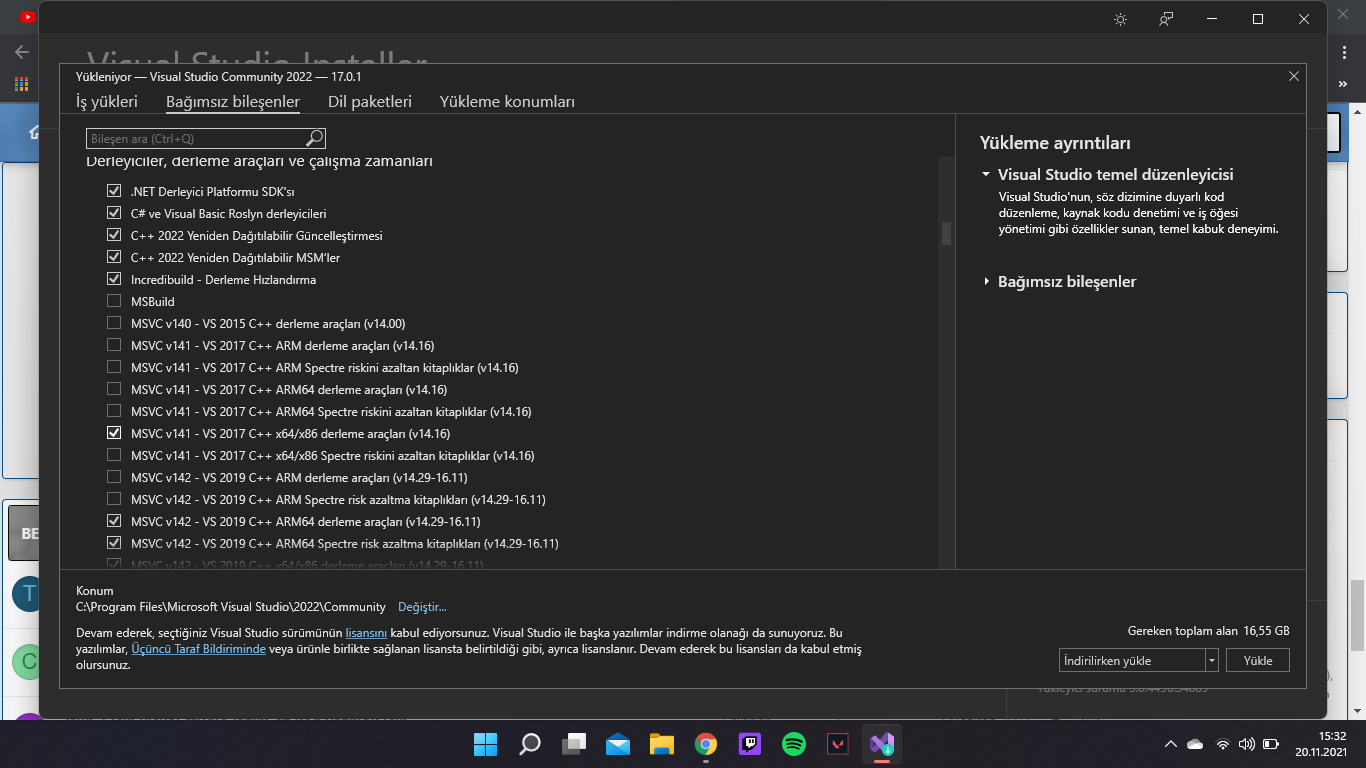Select the Bağımsız bileşenler tab
This screenshot has height=768, width=1366.
pos(233,102)
